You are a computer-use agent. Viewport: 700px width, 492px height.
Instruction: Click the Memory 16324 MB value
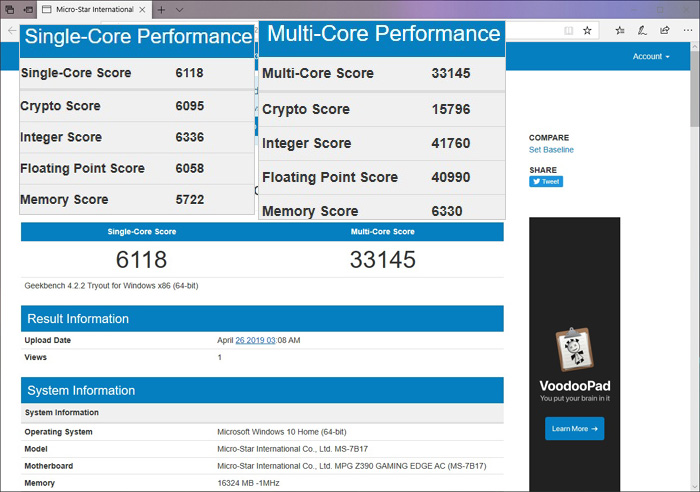coord(248,483)
